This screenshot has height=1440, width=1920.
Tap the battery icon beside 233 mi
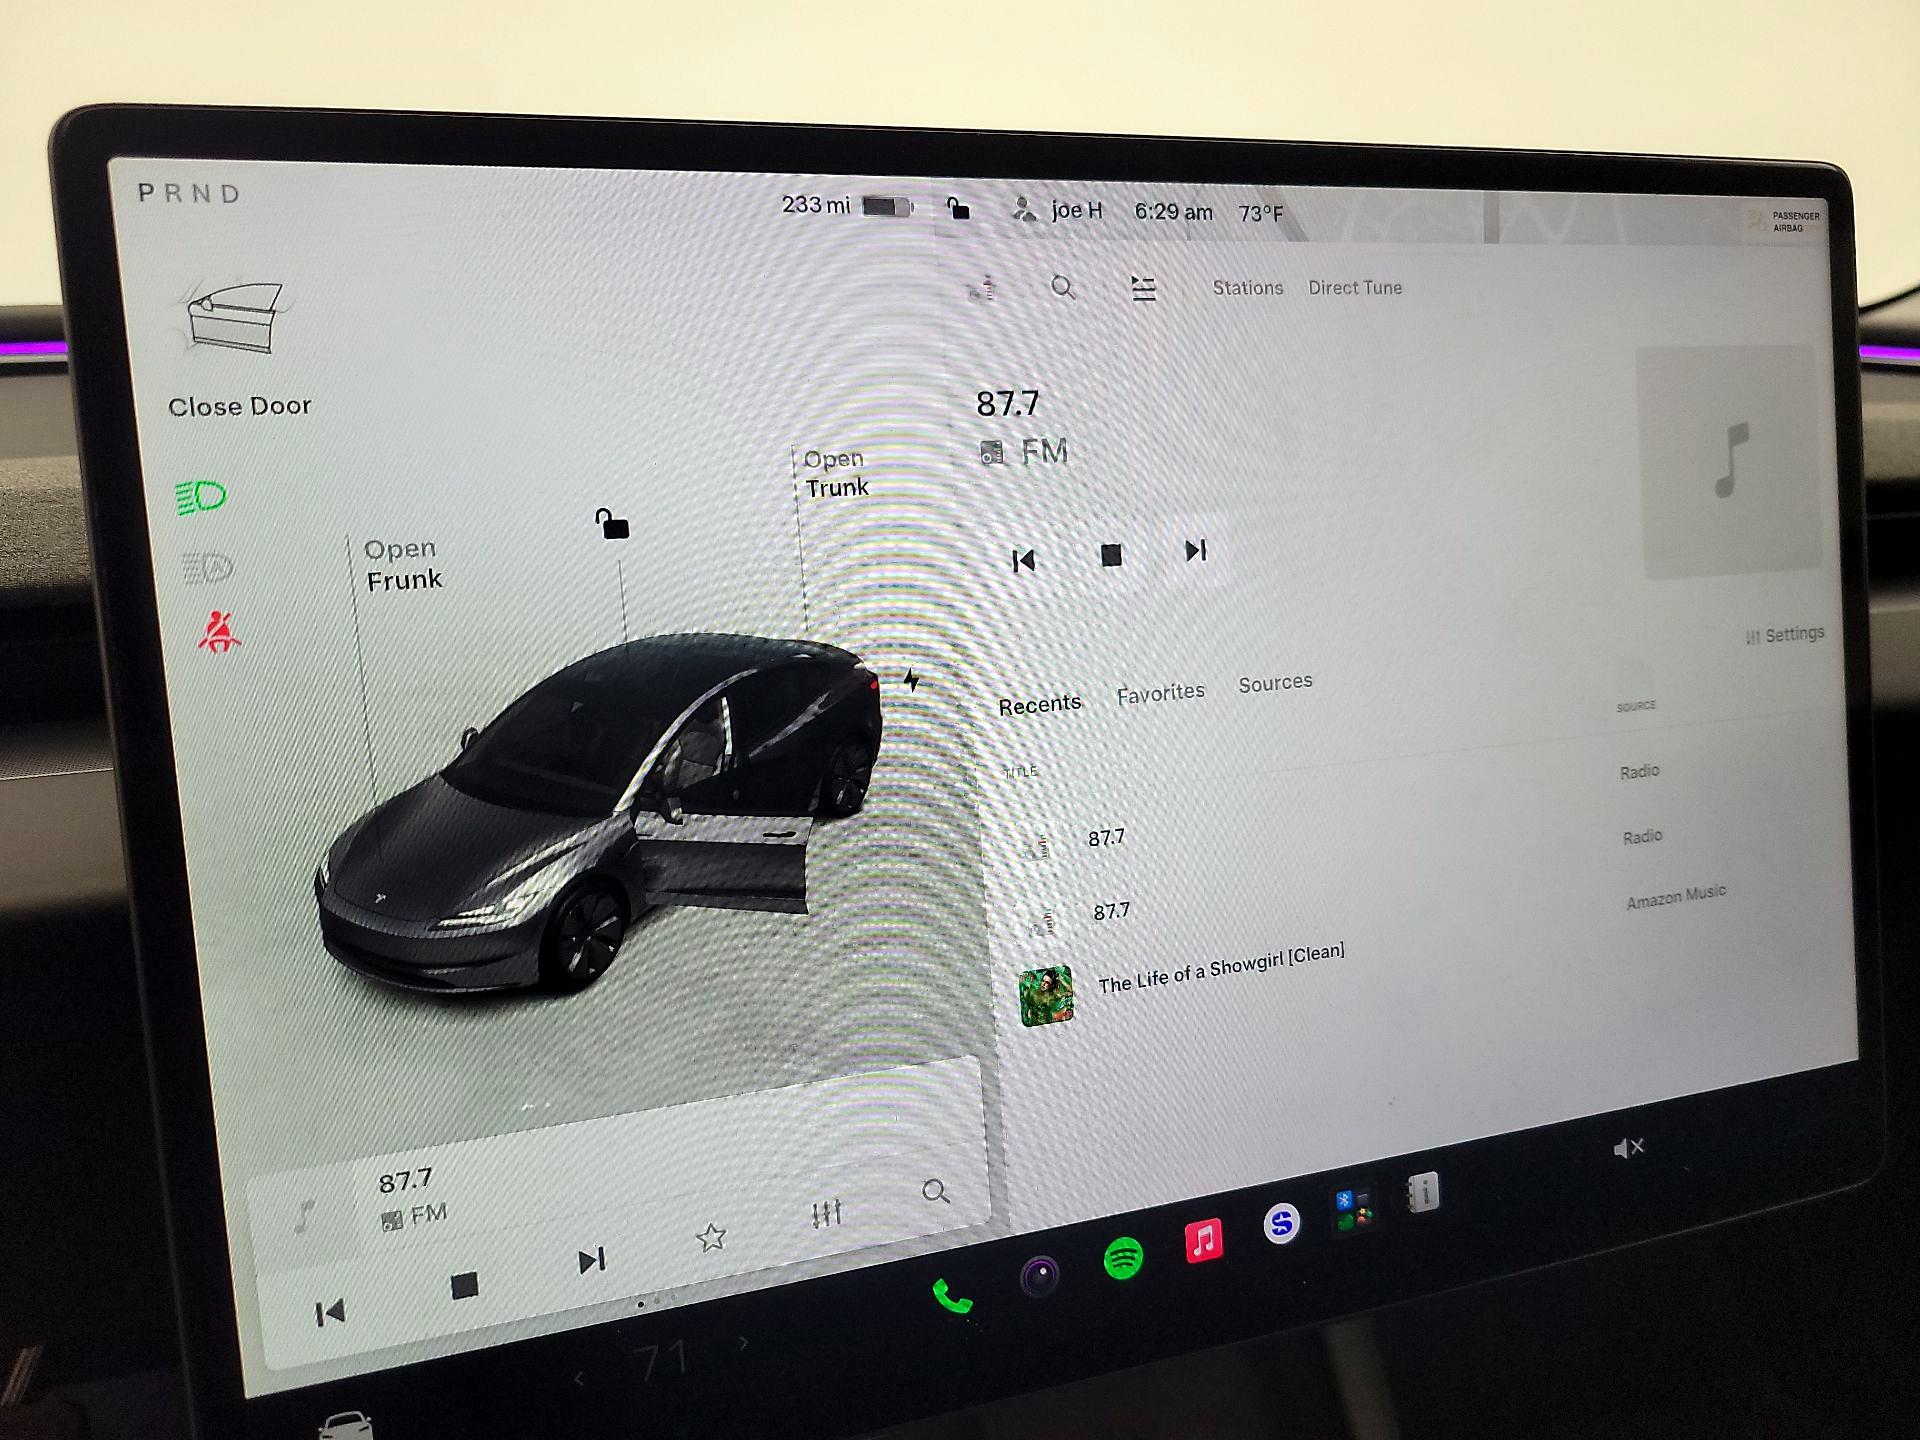[888, 207]
